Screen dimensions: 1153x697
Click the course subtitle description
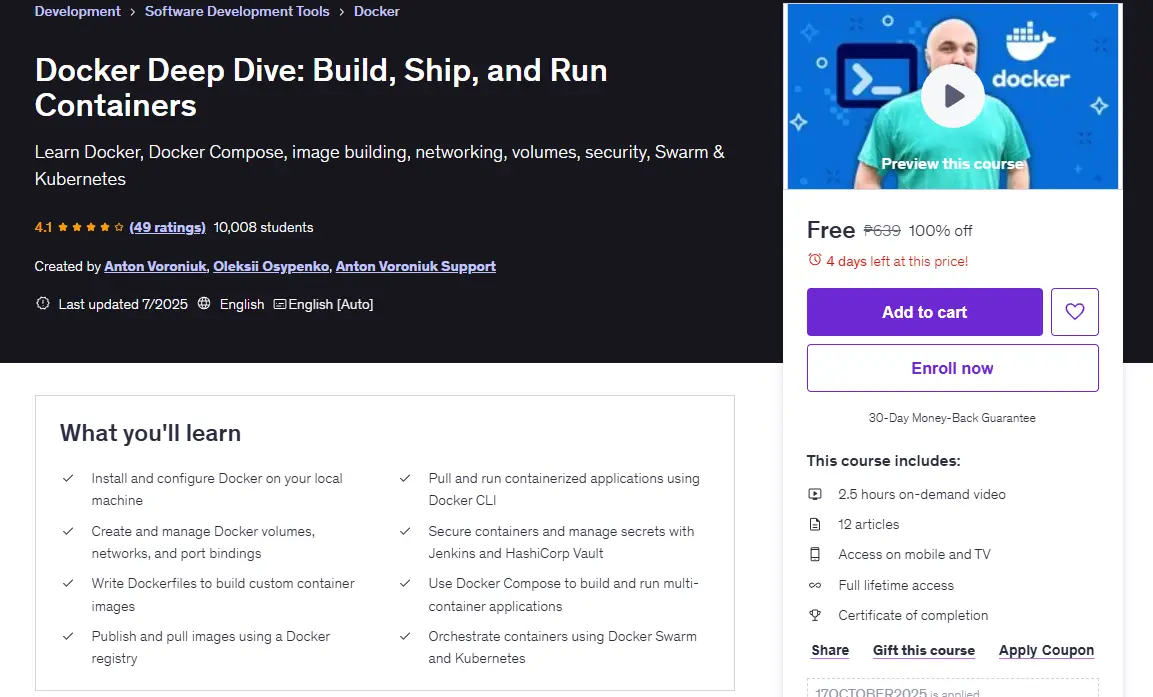379,165
